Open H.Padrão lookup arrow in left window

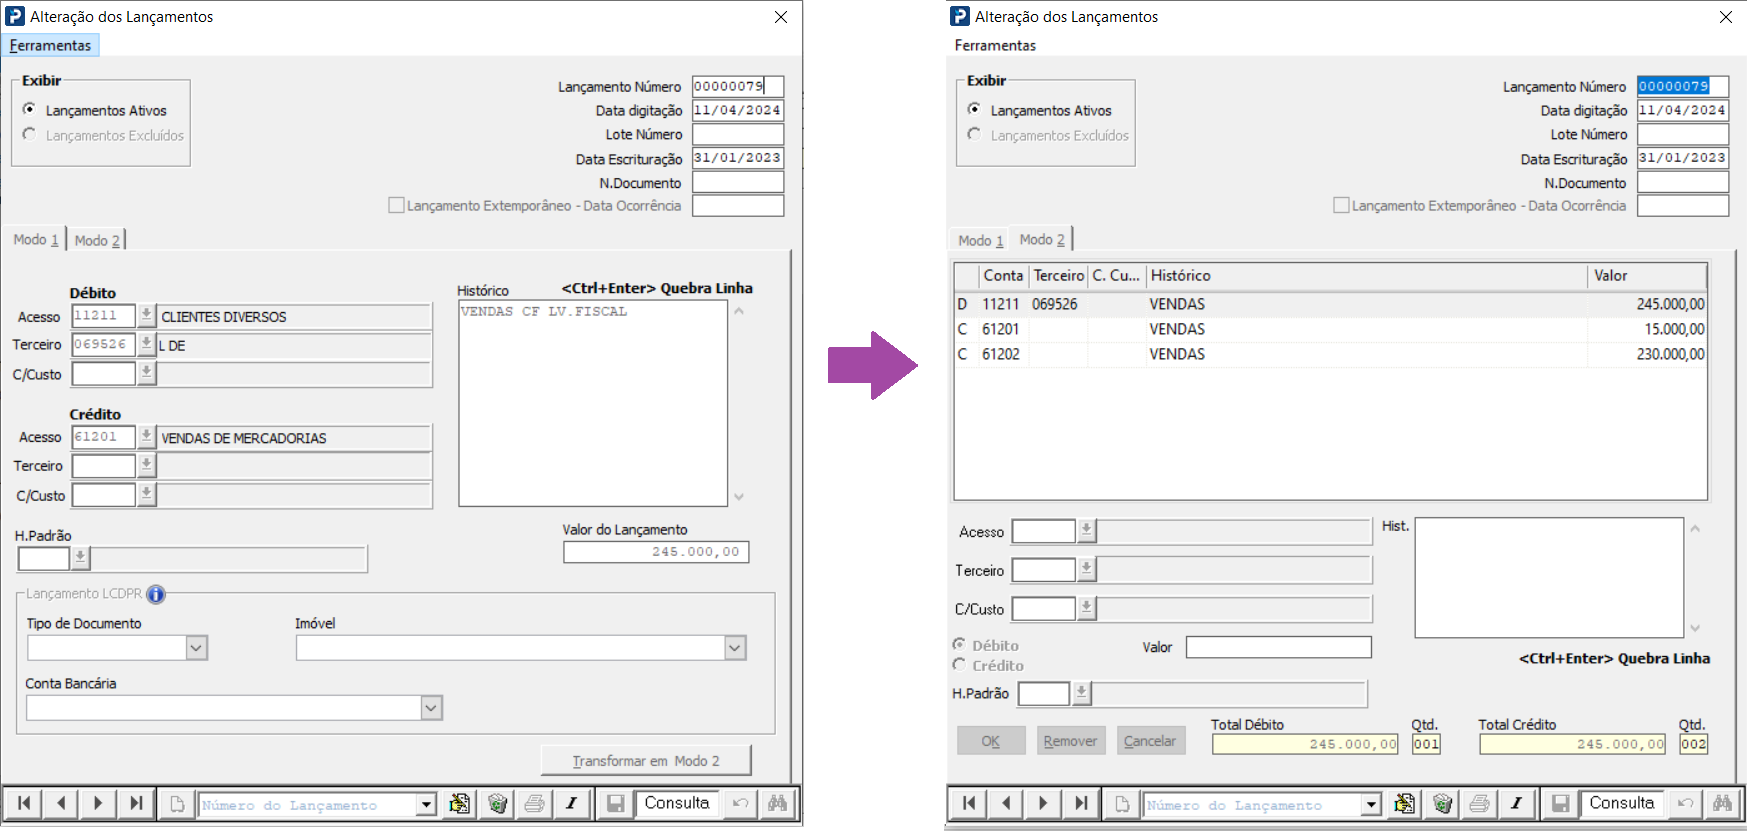pyautogui.click(x=80, y=558)
